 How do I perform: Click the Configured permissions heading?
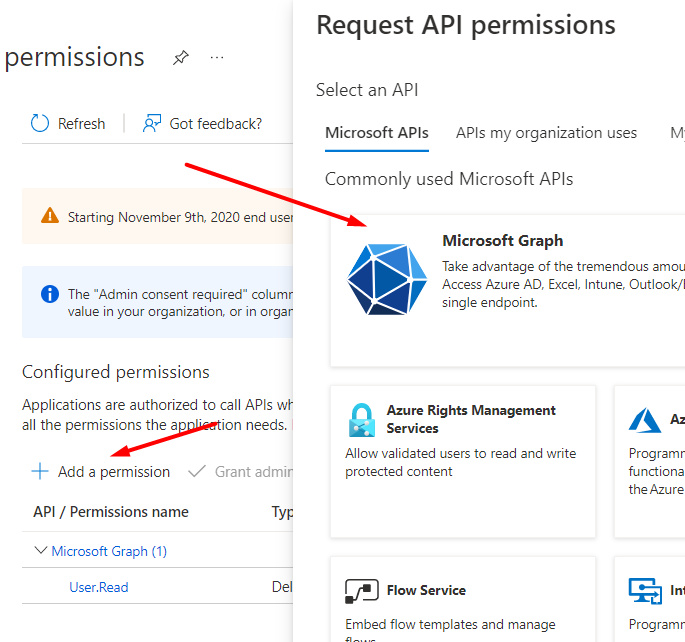point(116,372)
